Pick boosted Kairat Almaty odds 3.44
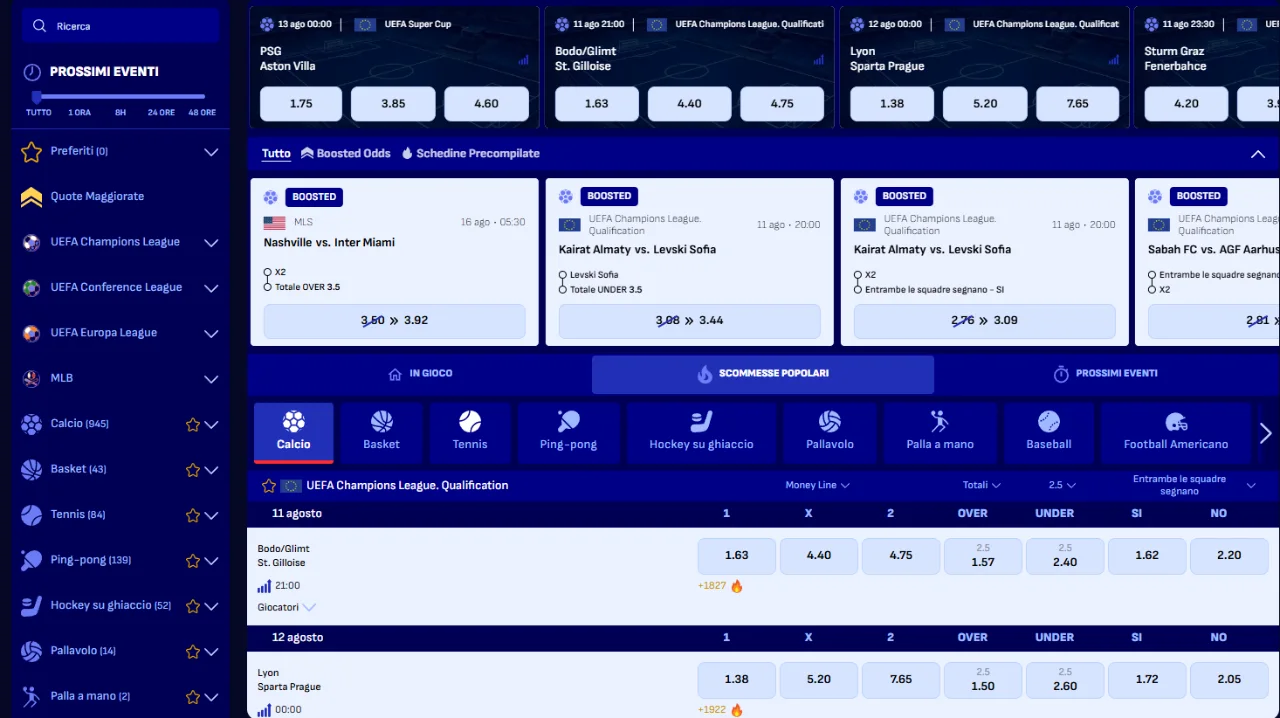The image size is (1280, 718). (x=689, y=321)
